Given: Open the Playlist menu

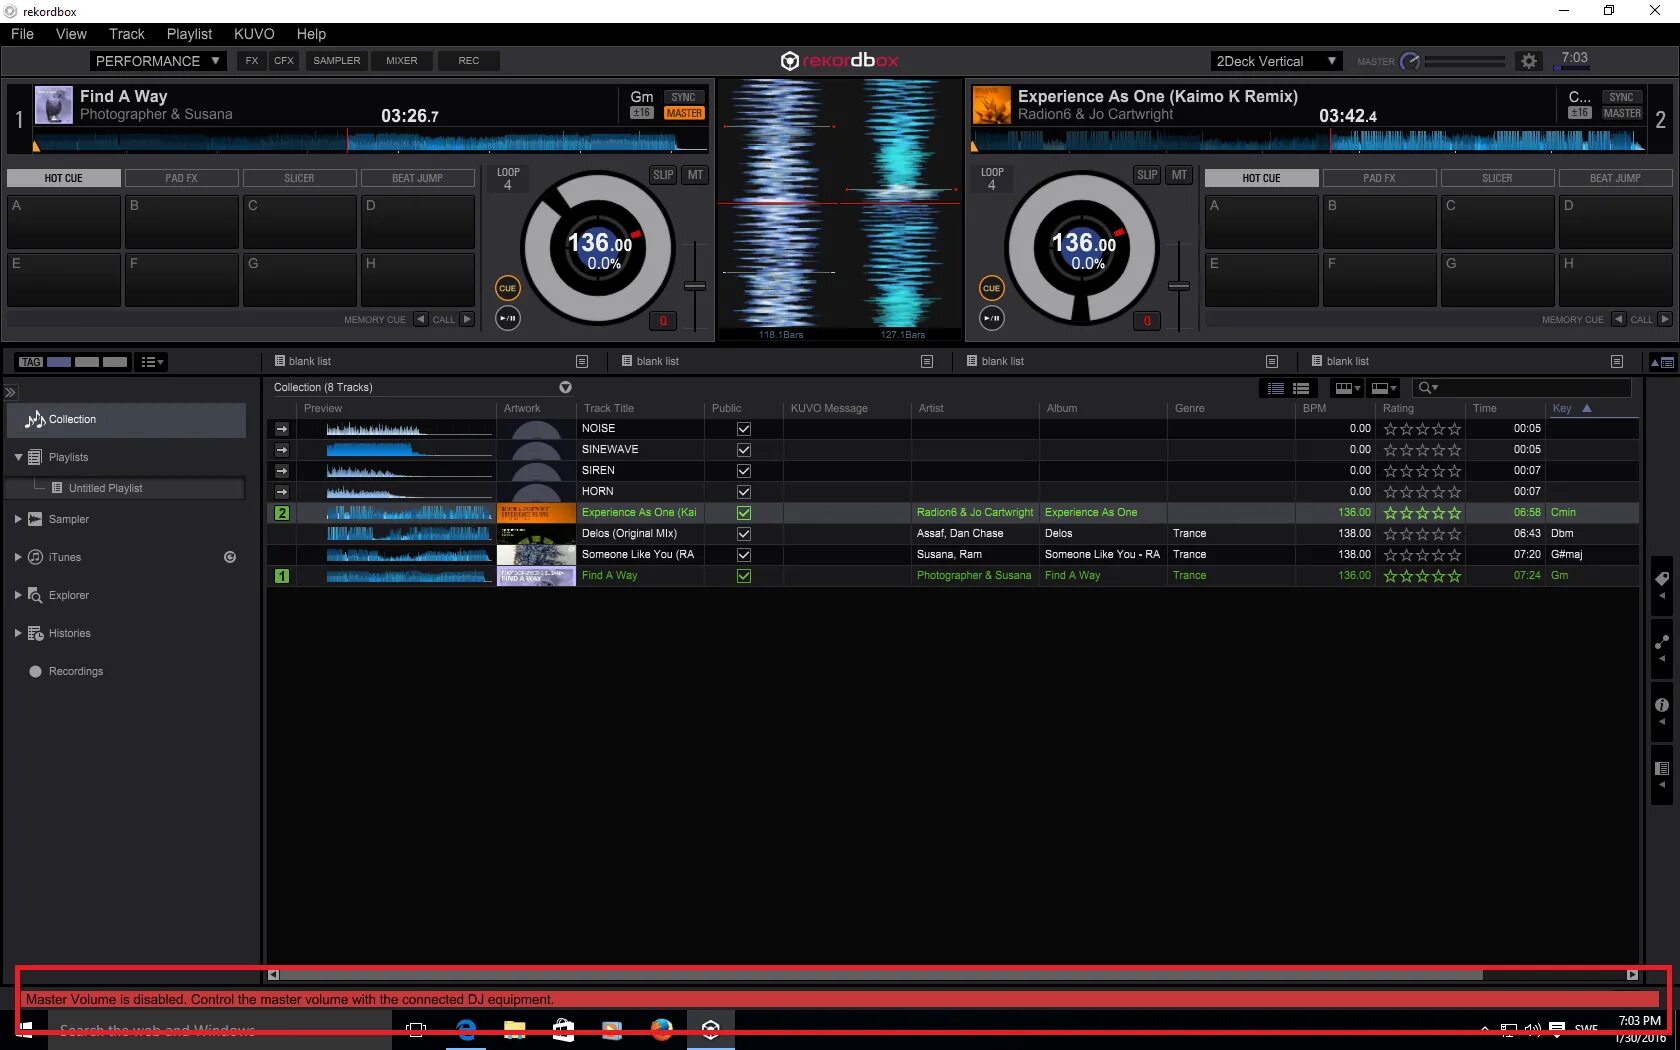Looking at the screenshot, I should pos(189,34).
